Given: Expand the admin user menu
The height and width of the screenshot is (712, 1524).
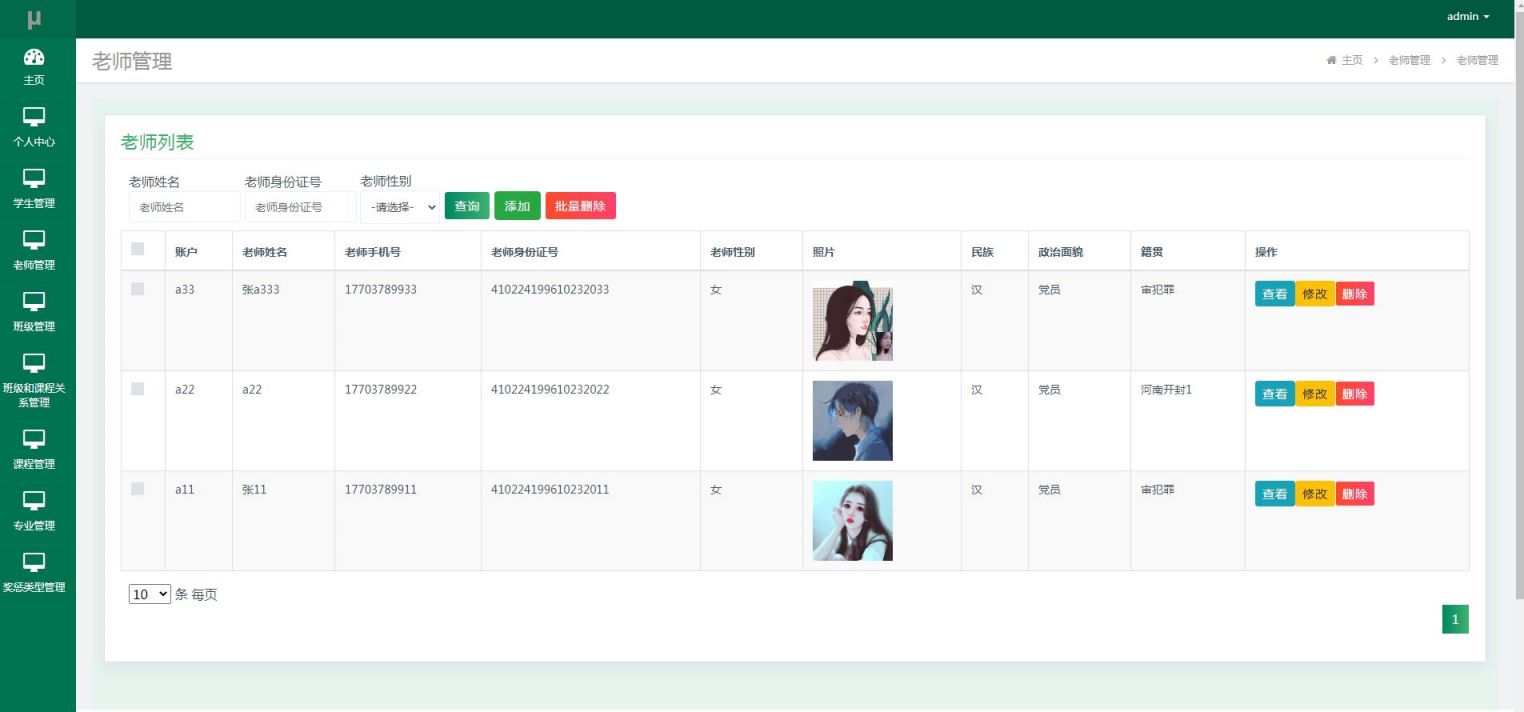Looking at the screenshot, I should [1468, 17].
